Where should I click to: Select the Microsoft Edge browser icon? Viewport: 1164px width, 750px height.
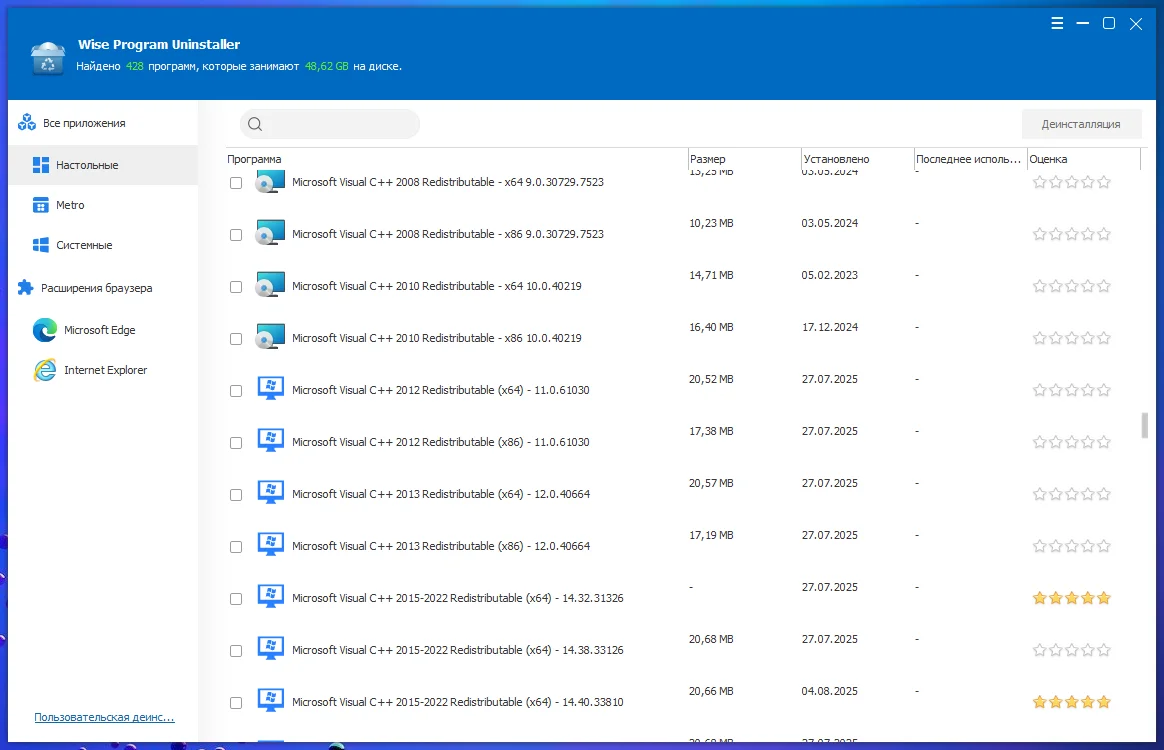pos(45,330)
